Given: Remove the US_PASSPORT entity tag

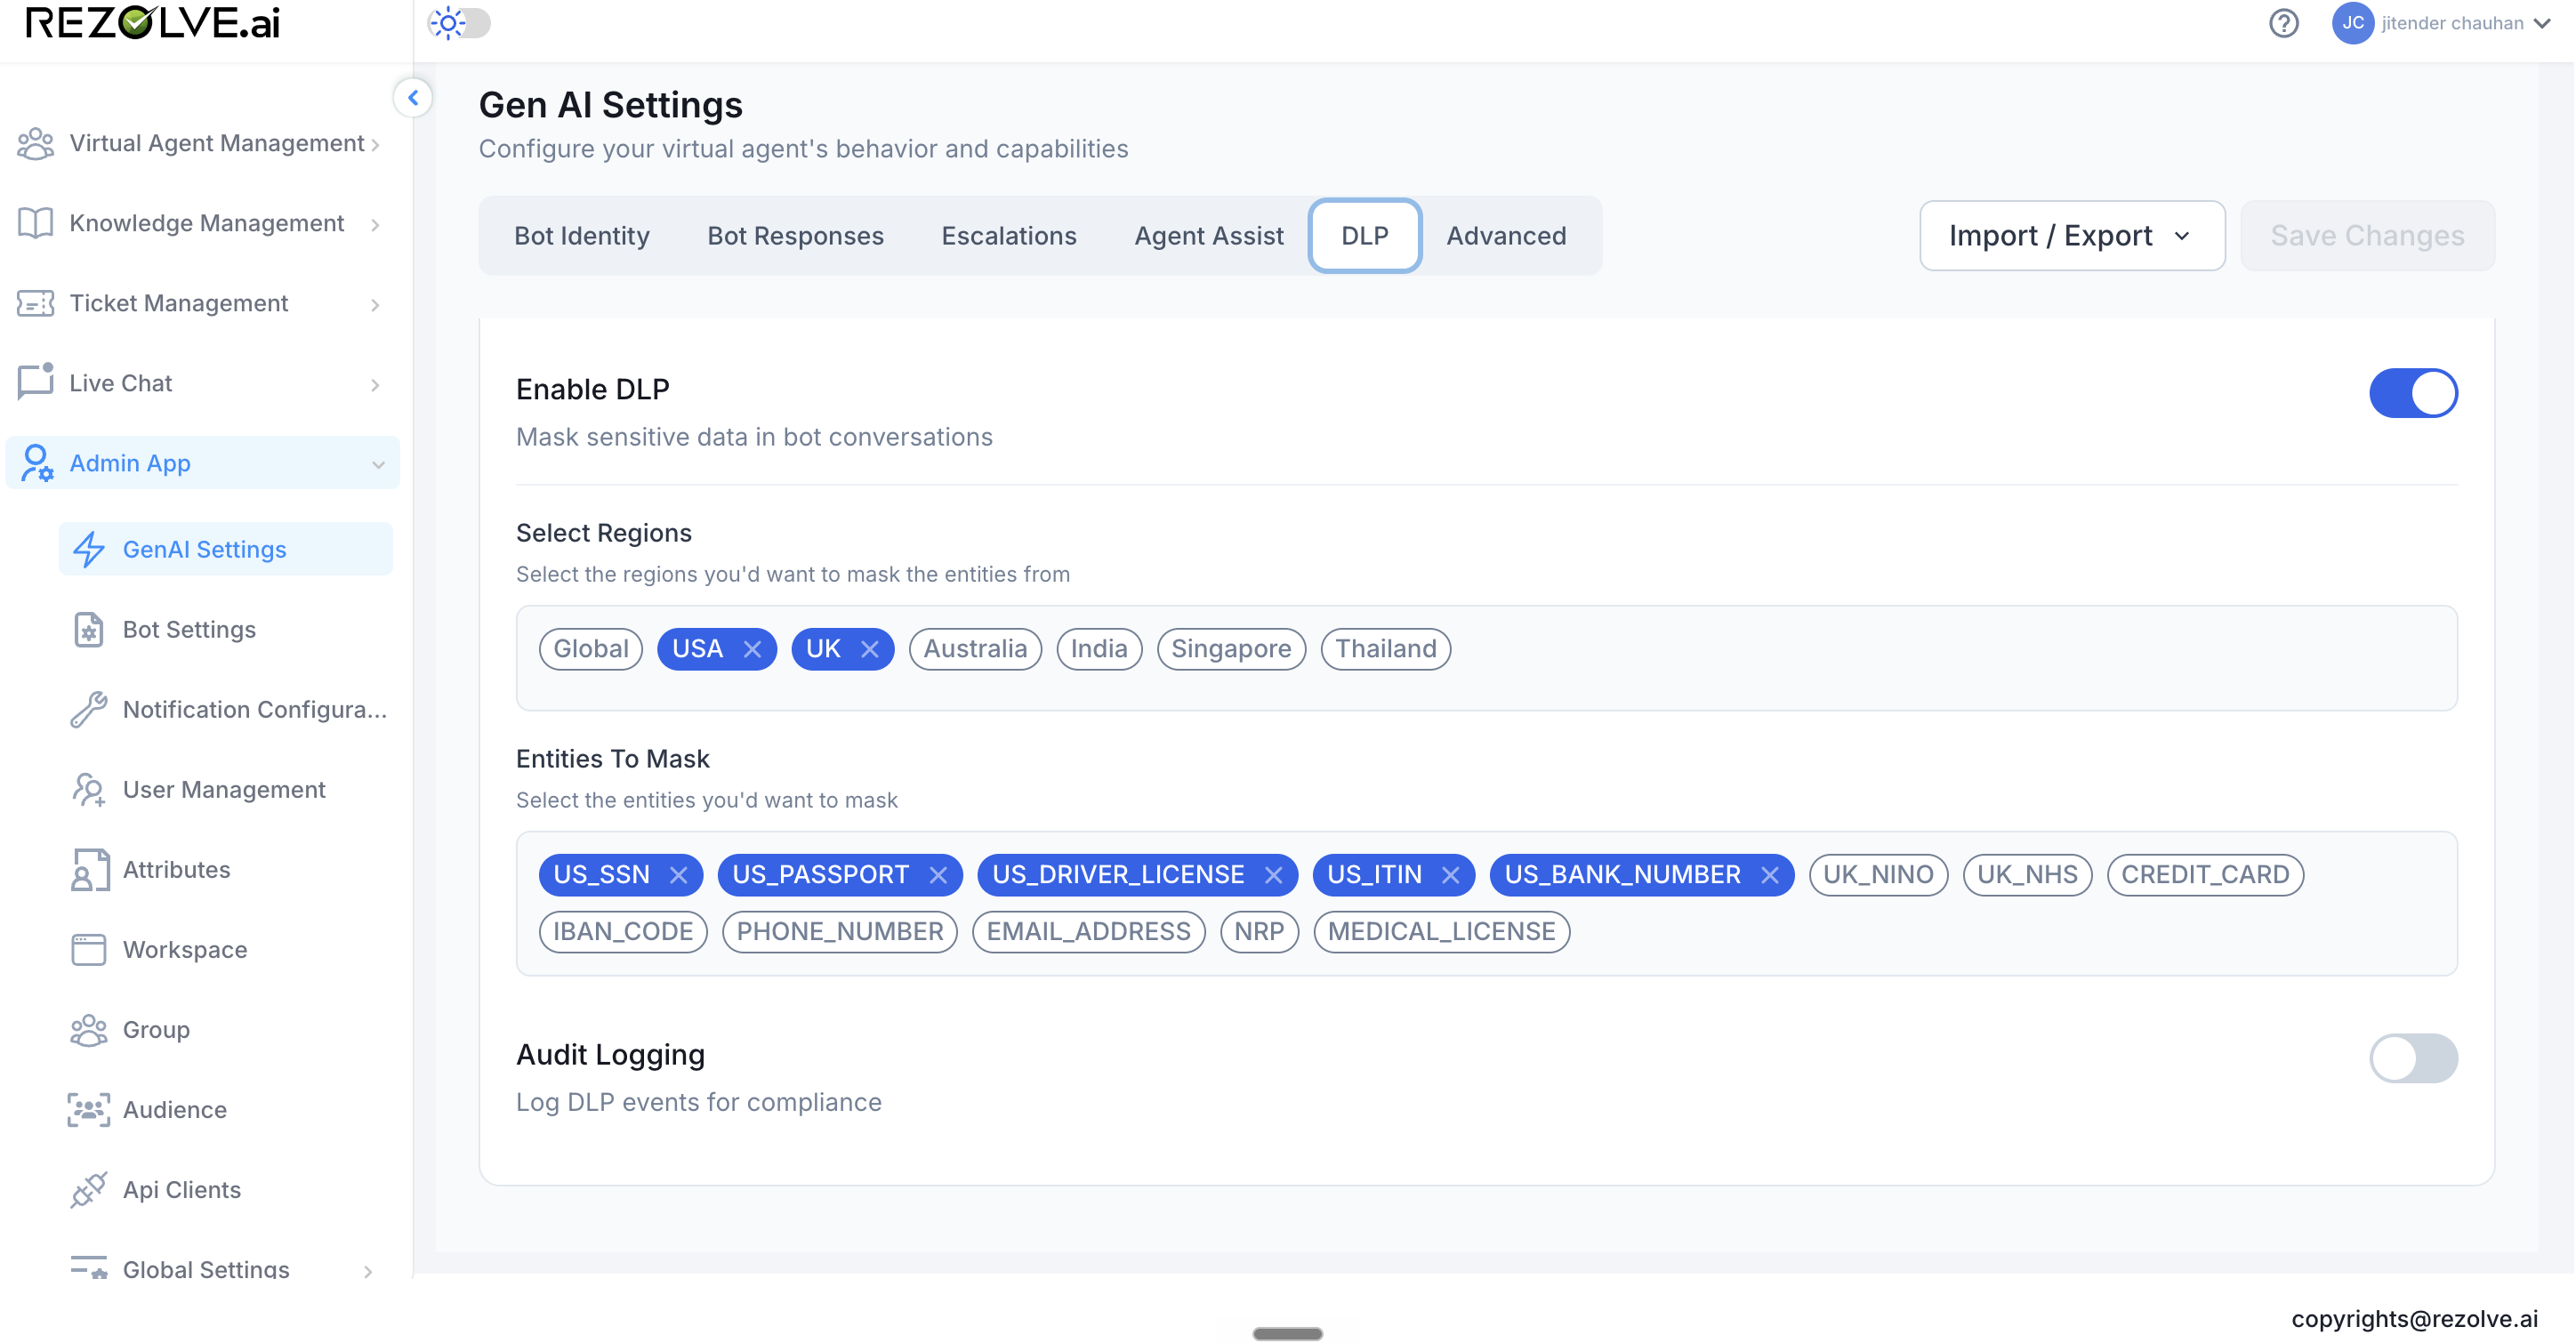Looking at the screenshot, I should pyautogui.click(x=937, y=875).
